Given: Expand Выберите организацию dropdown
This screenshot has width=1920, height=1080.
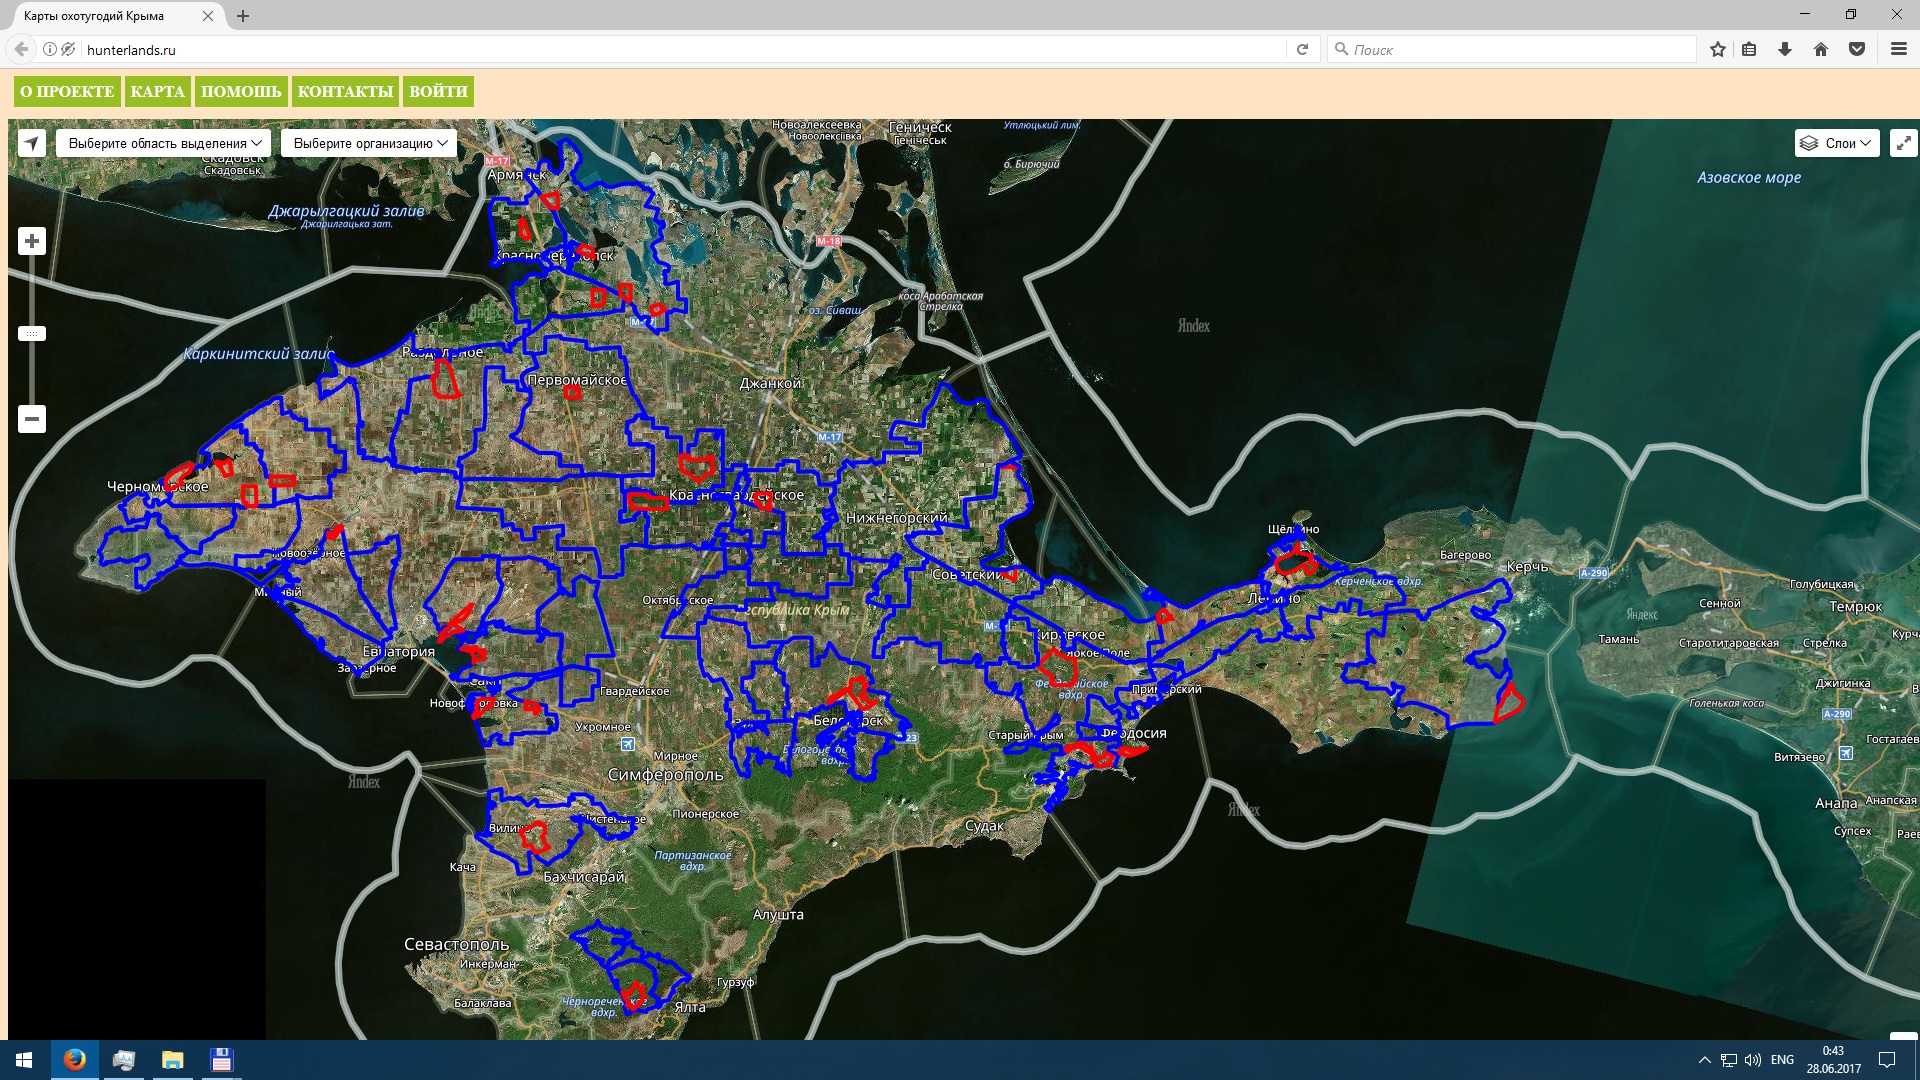Looking at the screenshot, I should coord(369,143).
